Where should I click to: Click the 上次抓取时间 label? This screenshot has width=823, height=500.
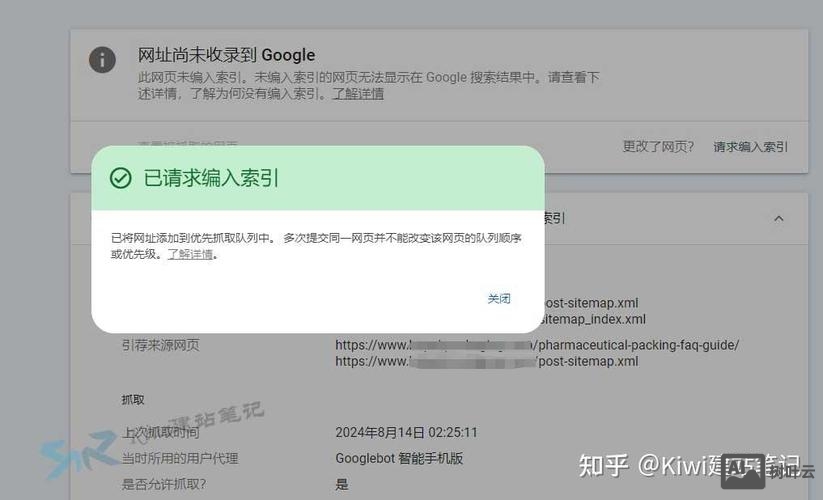point(161,432)
